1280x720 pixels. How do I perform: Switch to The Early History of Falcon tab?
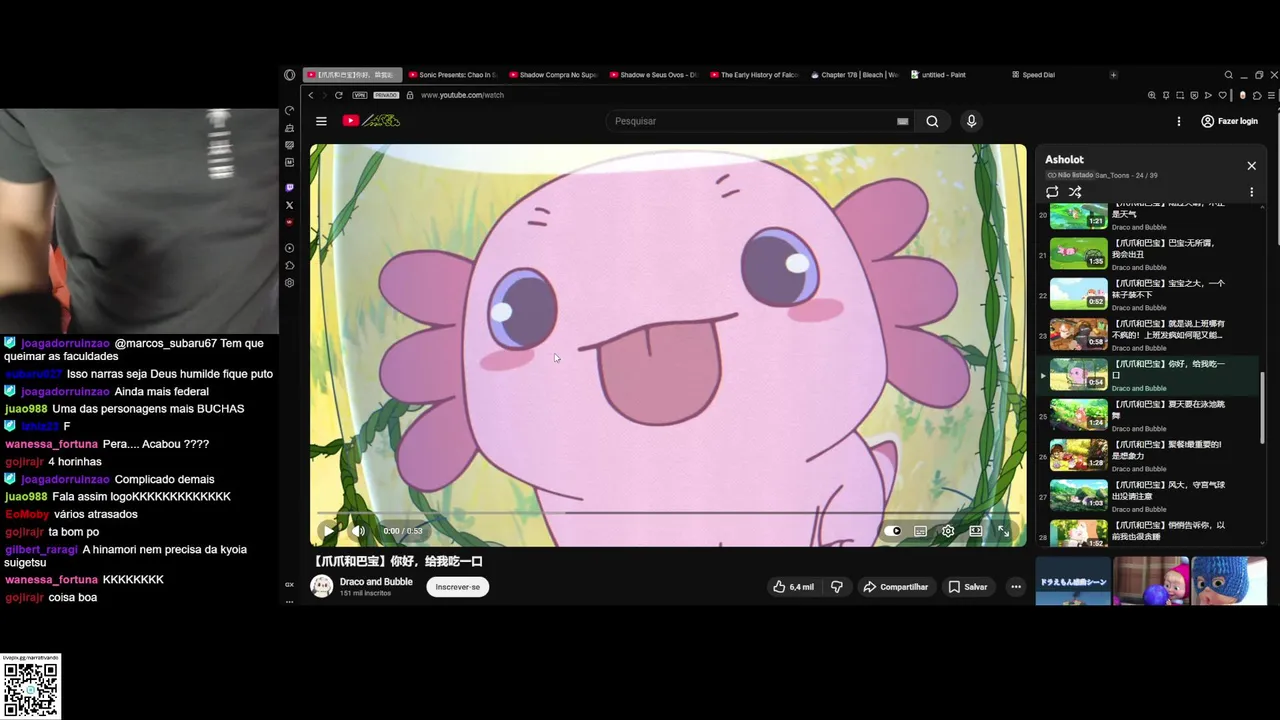point(754,75)
